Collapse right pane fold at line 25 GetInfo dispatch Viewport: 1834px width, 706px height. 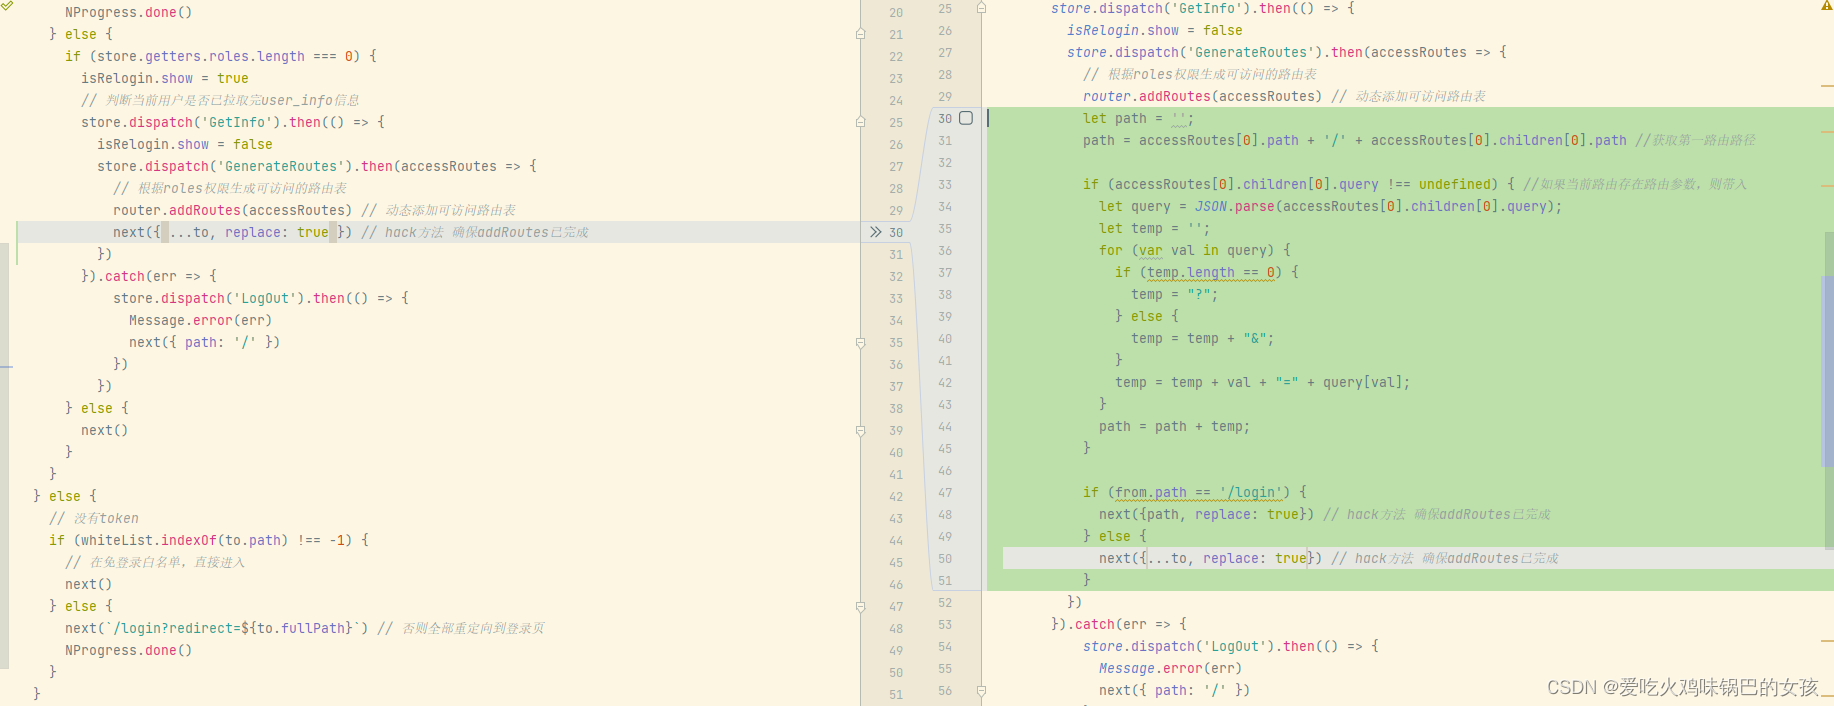981,8
